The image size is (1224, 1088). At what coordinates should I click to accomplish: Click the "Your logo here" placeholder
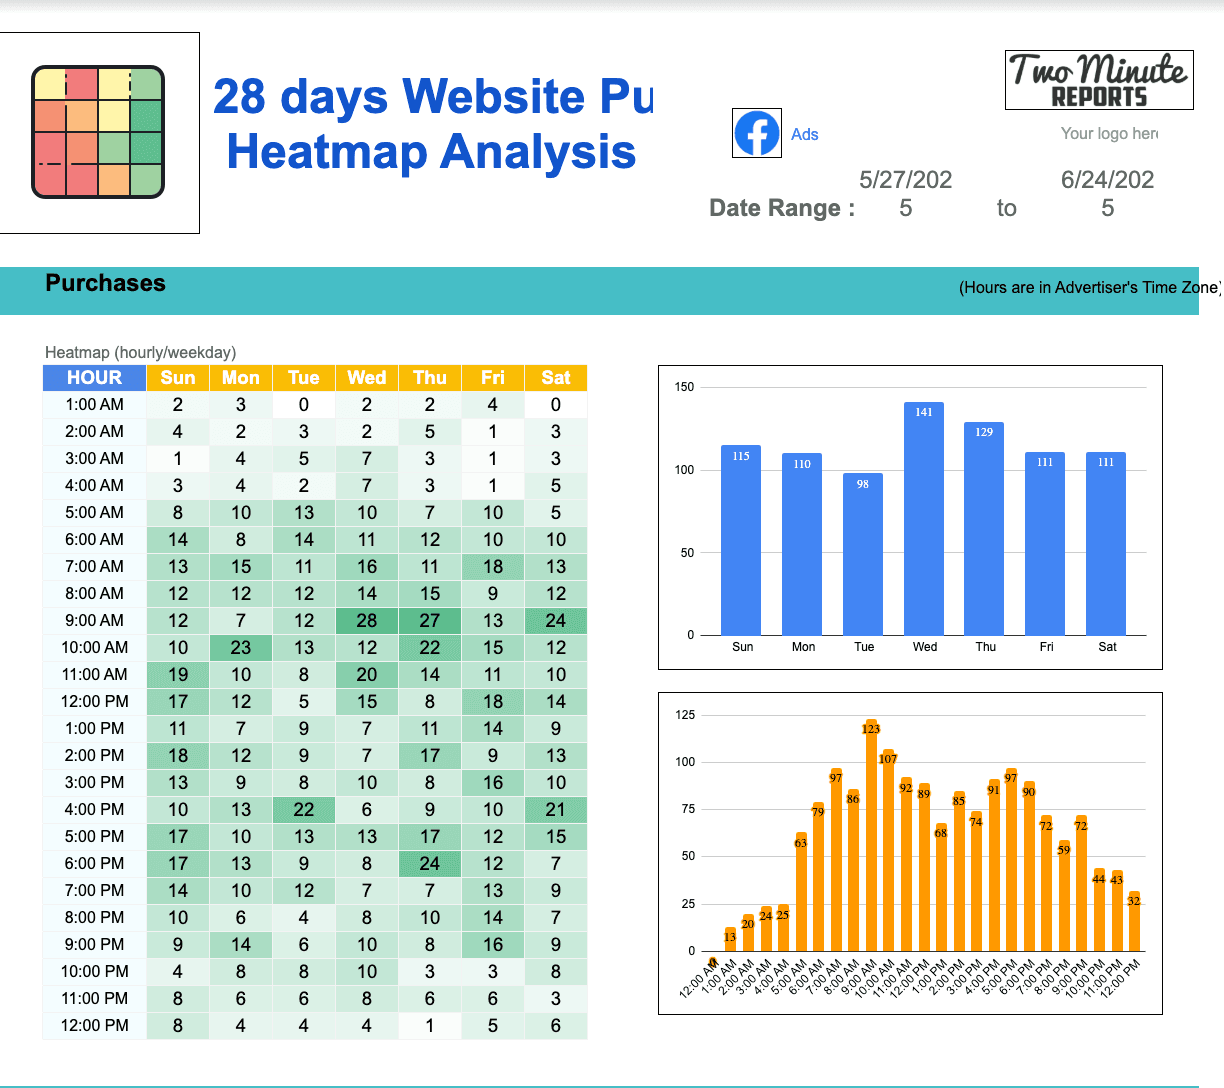[x=1108, y=133]
